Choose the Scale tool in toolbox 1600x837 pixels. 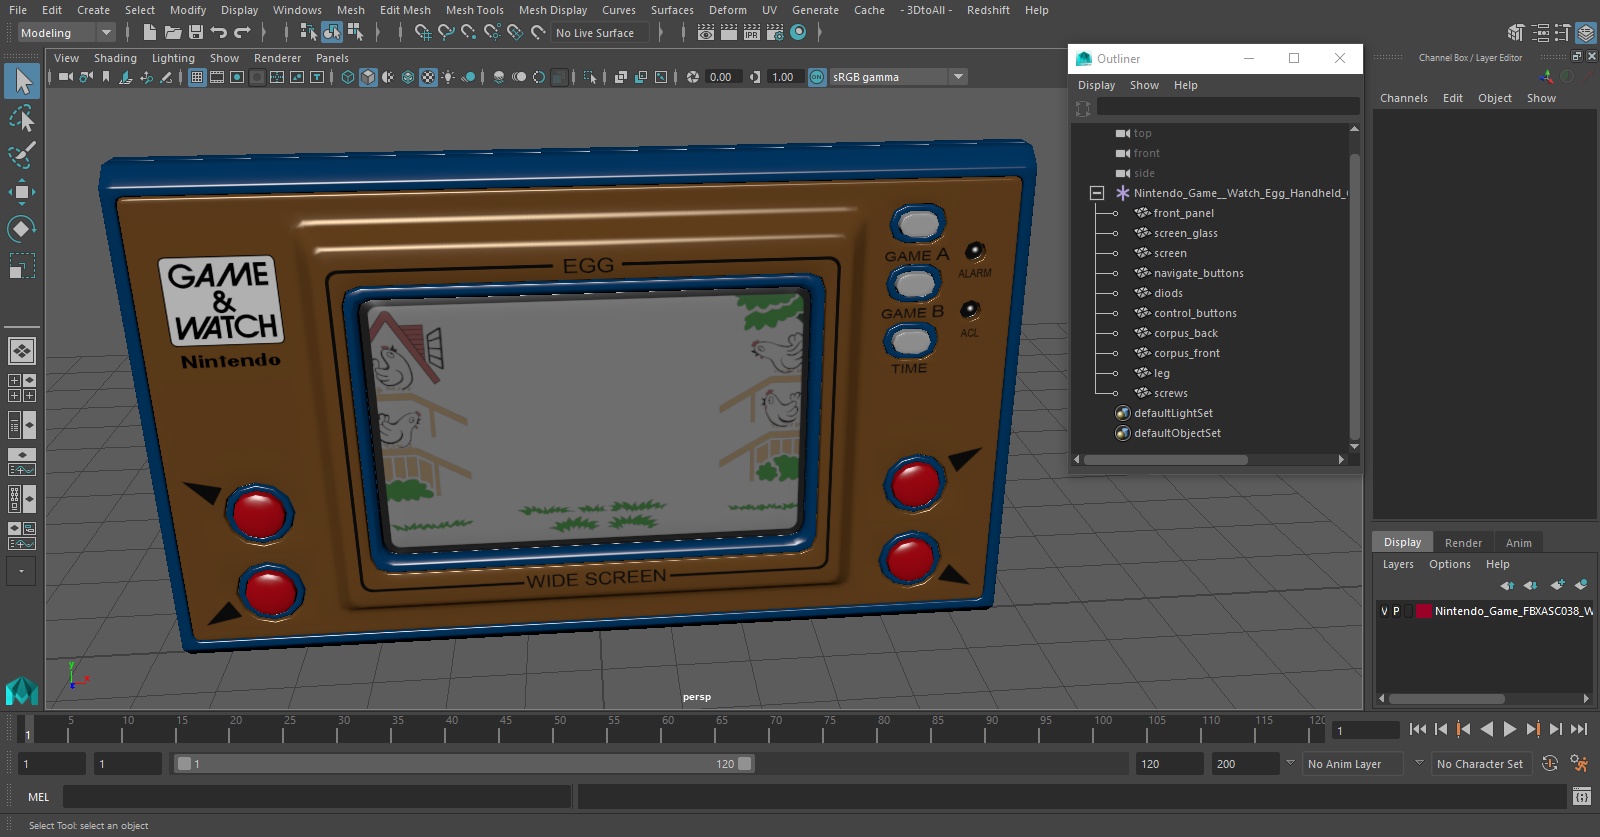point(22,266)
